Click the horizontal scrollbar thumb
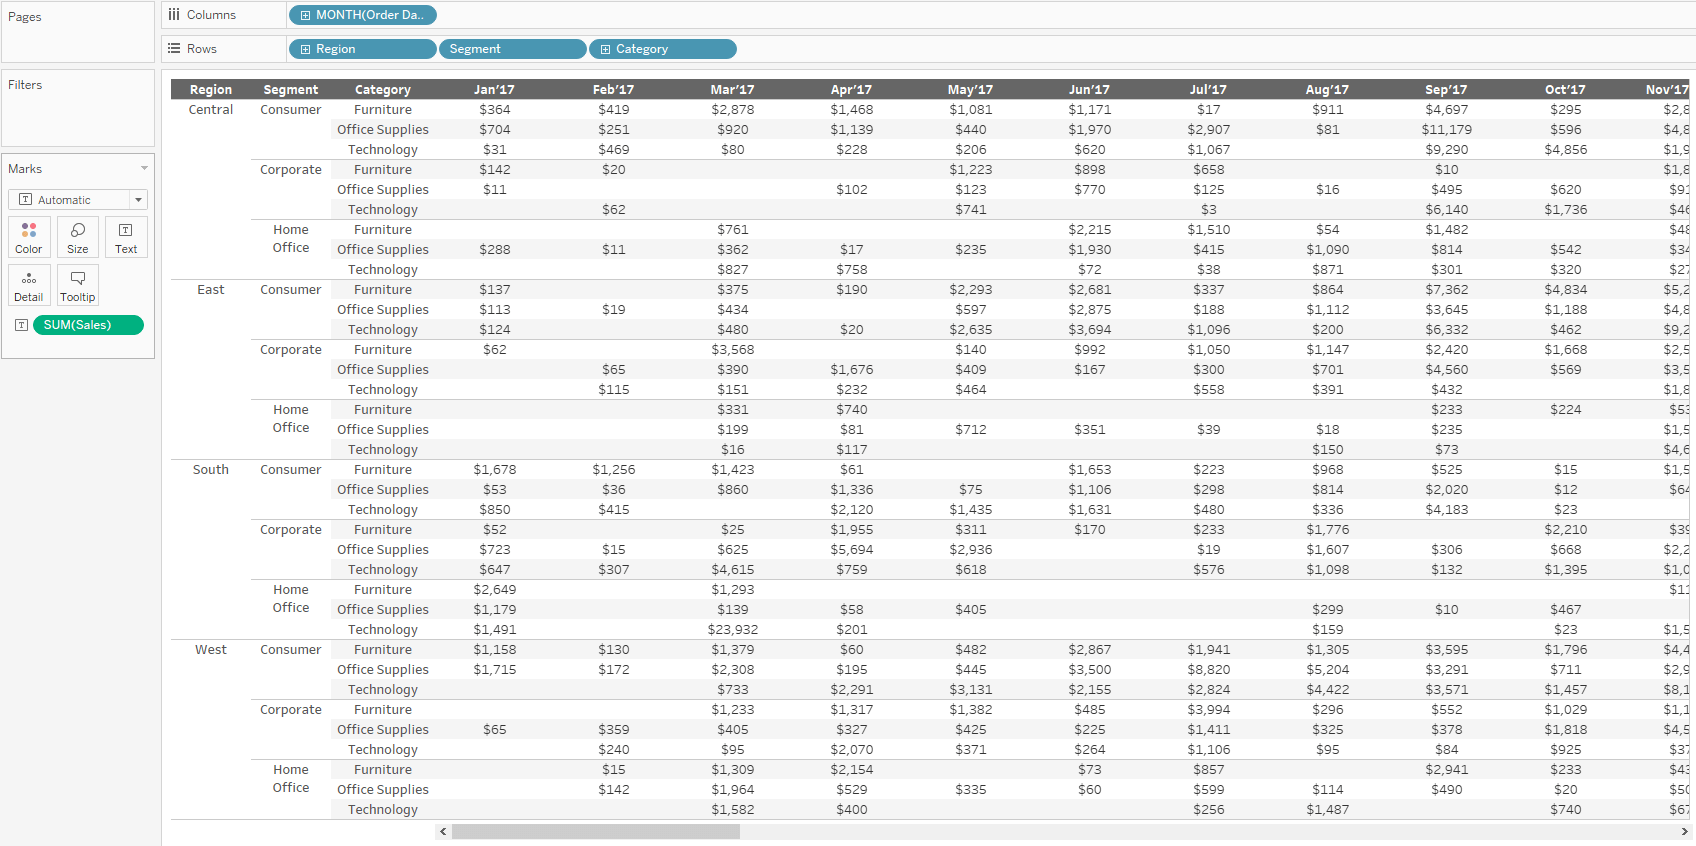 [x=595, y=832]
